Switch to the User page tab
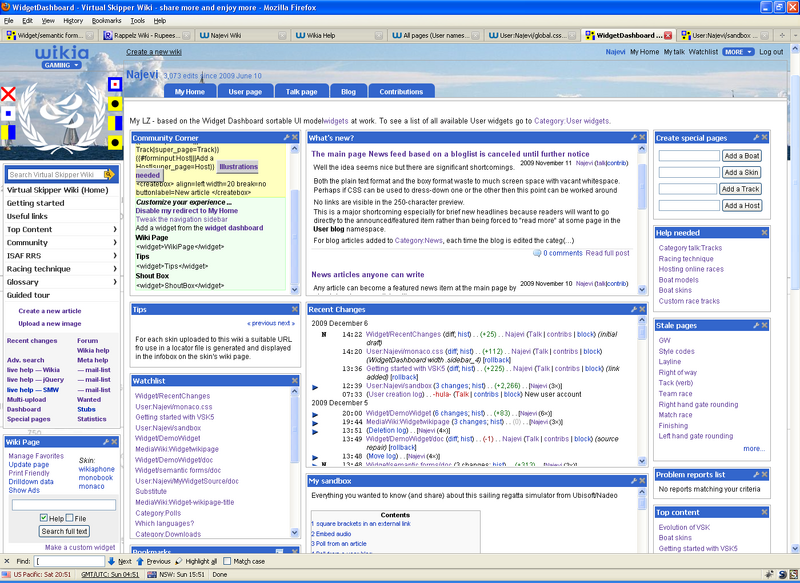800x583 pixels. [245, 91]
